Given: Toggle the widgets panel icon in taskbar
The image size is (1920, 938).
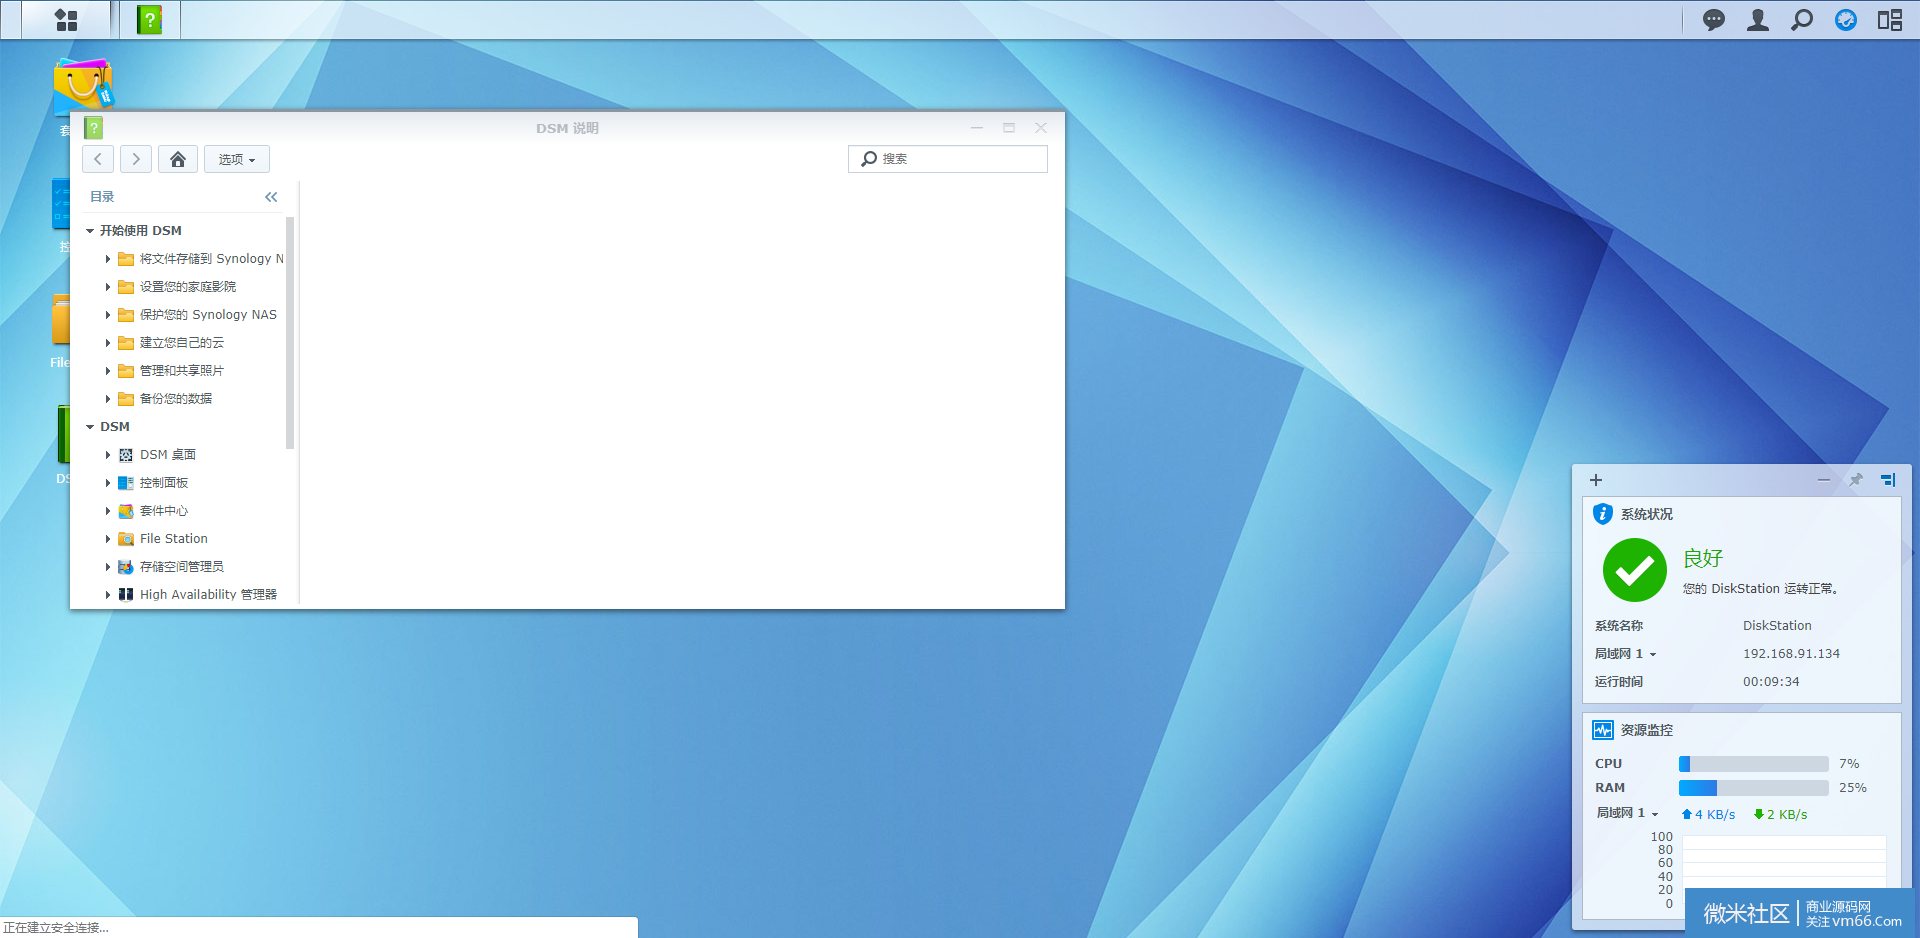Looking at the screenshot, I should [1890, 20].
